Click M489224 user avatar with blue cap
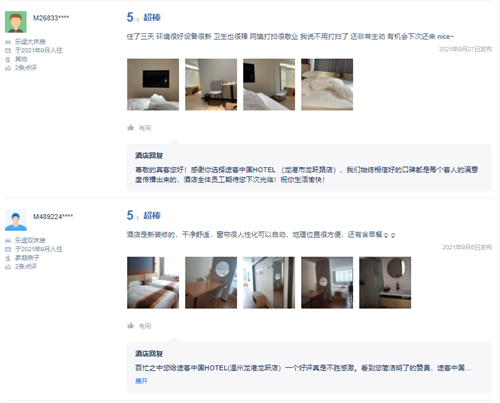This screenshot has width=500, height=403. pyautogui.click(x=16, y=220)
